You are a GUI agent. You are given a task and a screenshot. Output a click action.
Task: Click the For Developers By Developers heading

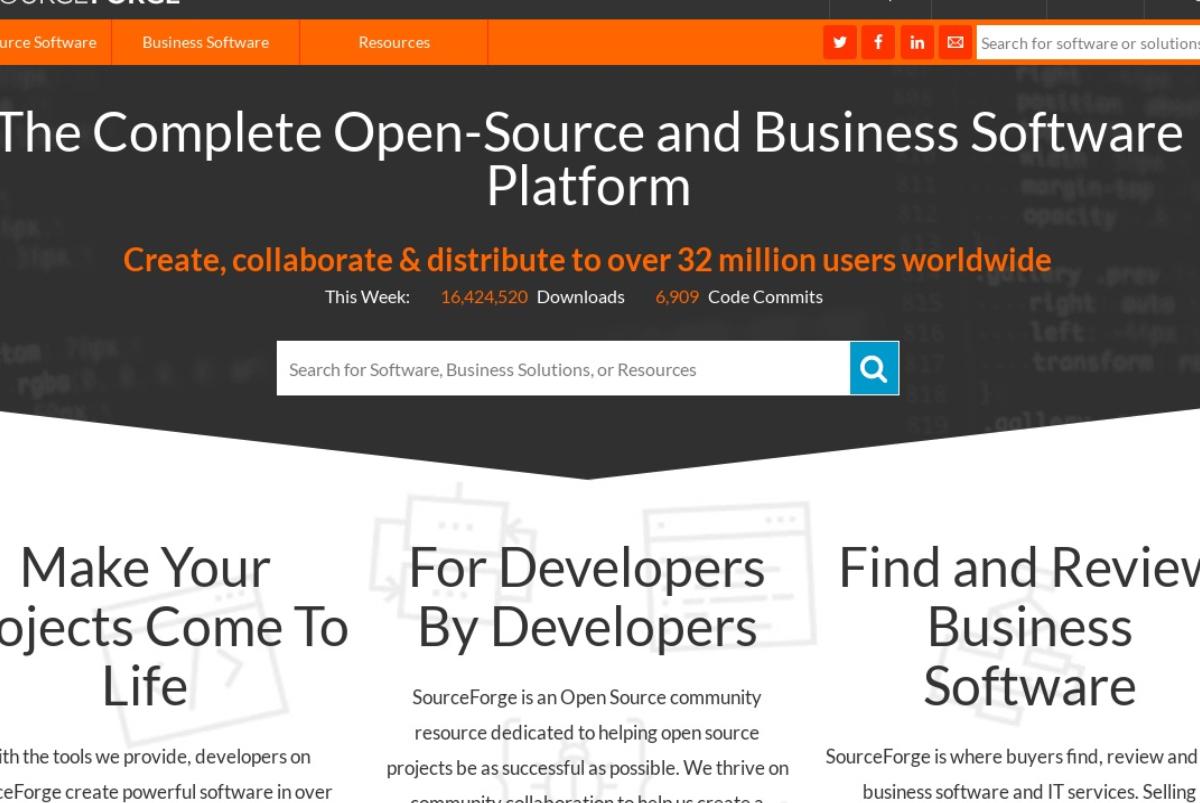click(587, 598)
